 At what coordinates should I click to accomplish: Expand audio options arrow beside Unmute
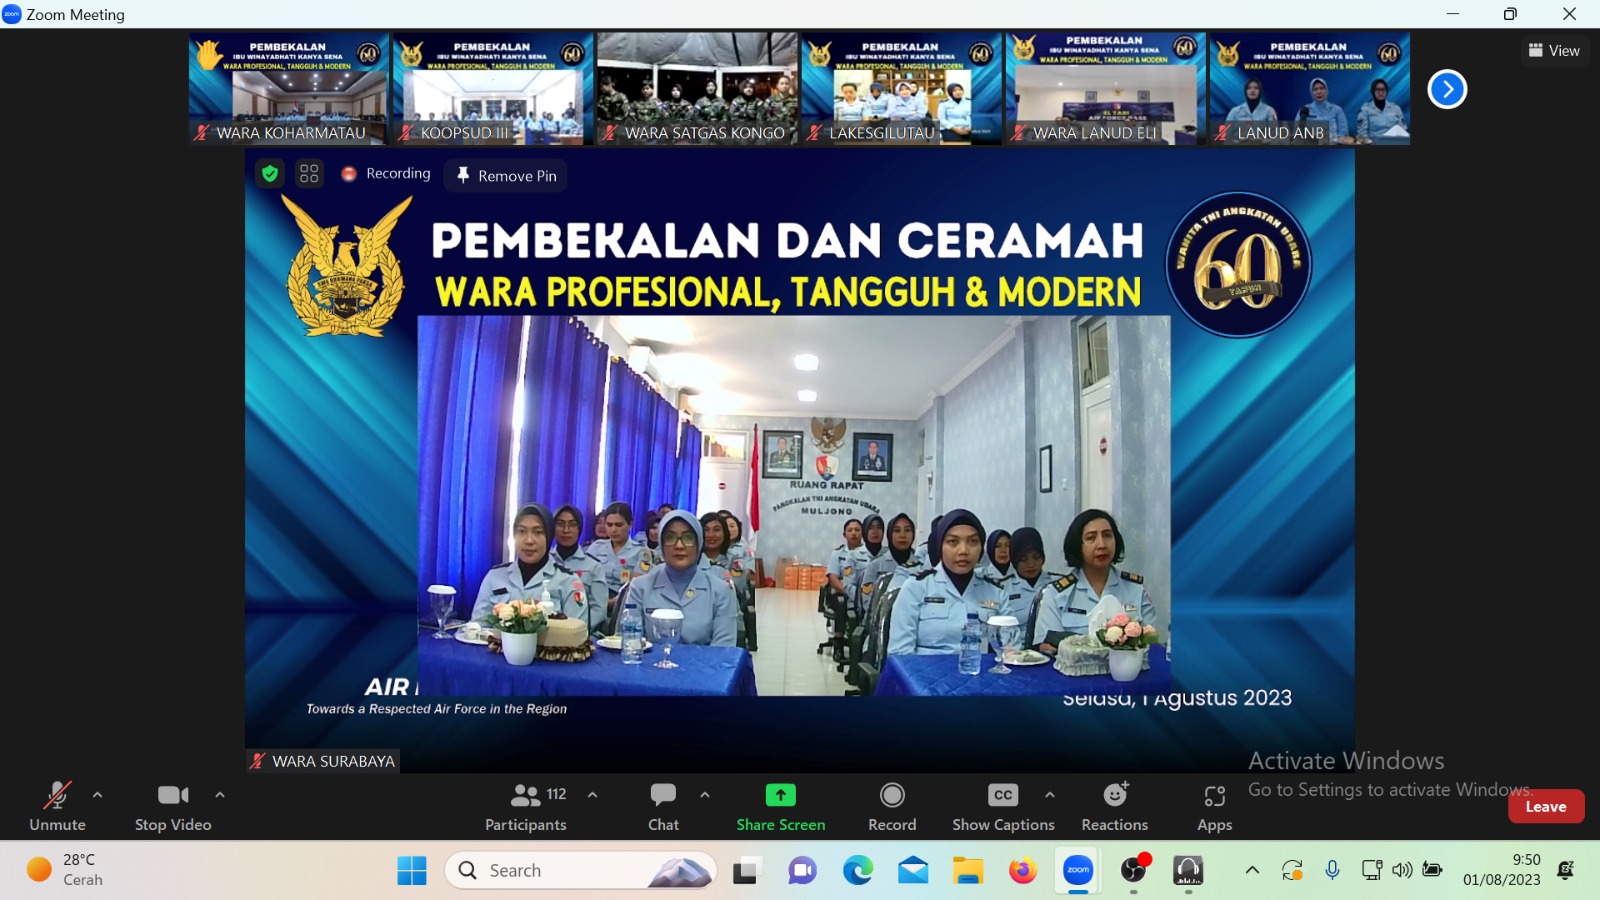click(97, 795)
